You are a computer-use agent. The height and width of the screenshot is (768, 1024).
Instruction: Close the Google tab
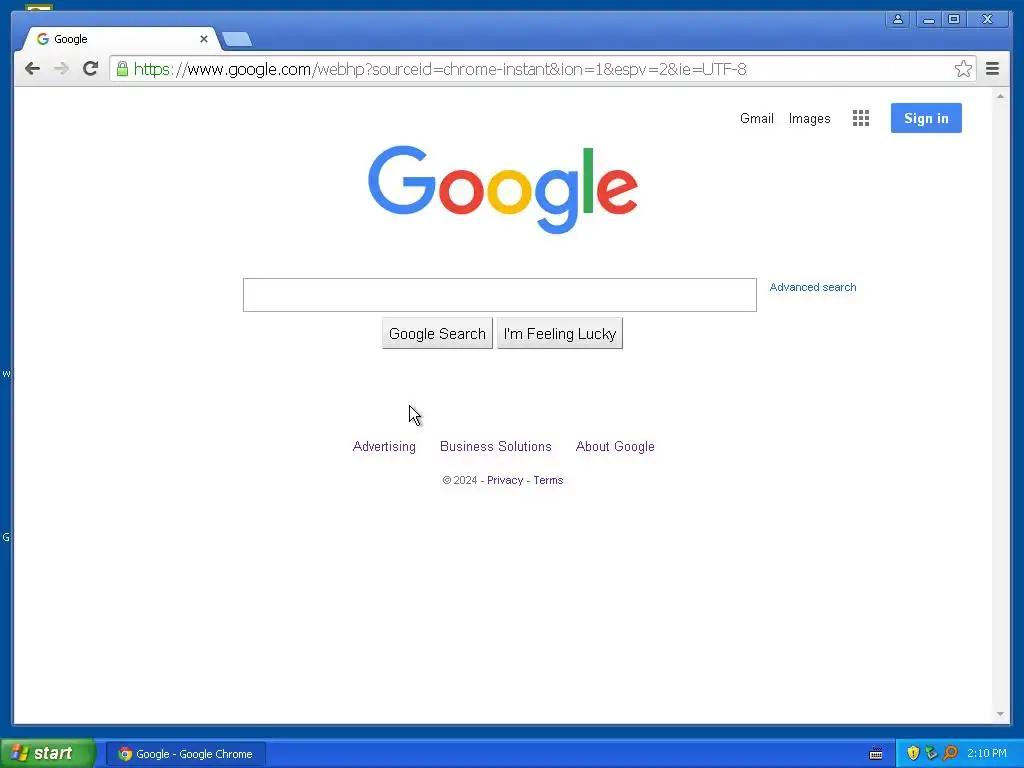pos(204,39)
